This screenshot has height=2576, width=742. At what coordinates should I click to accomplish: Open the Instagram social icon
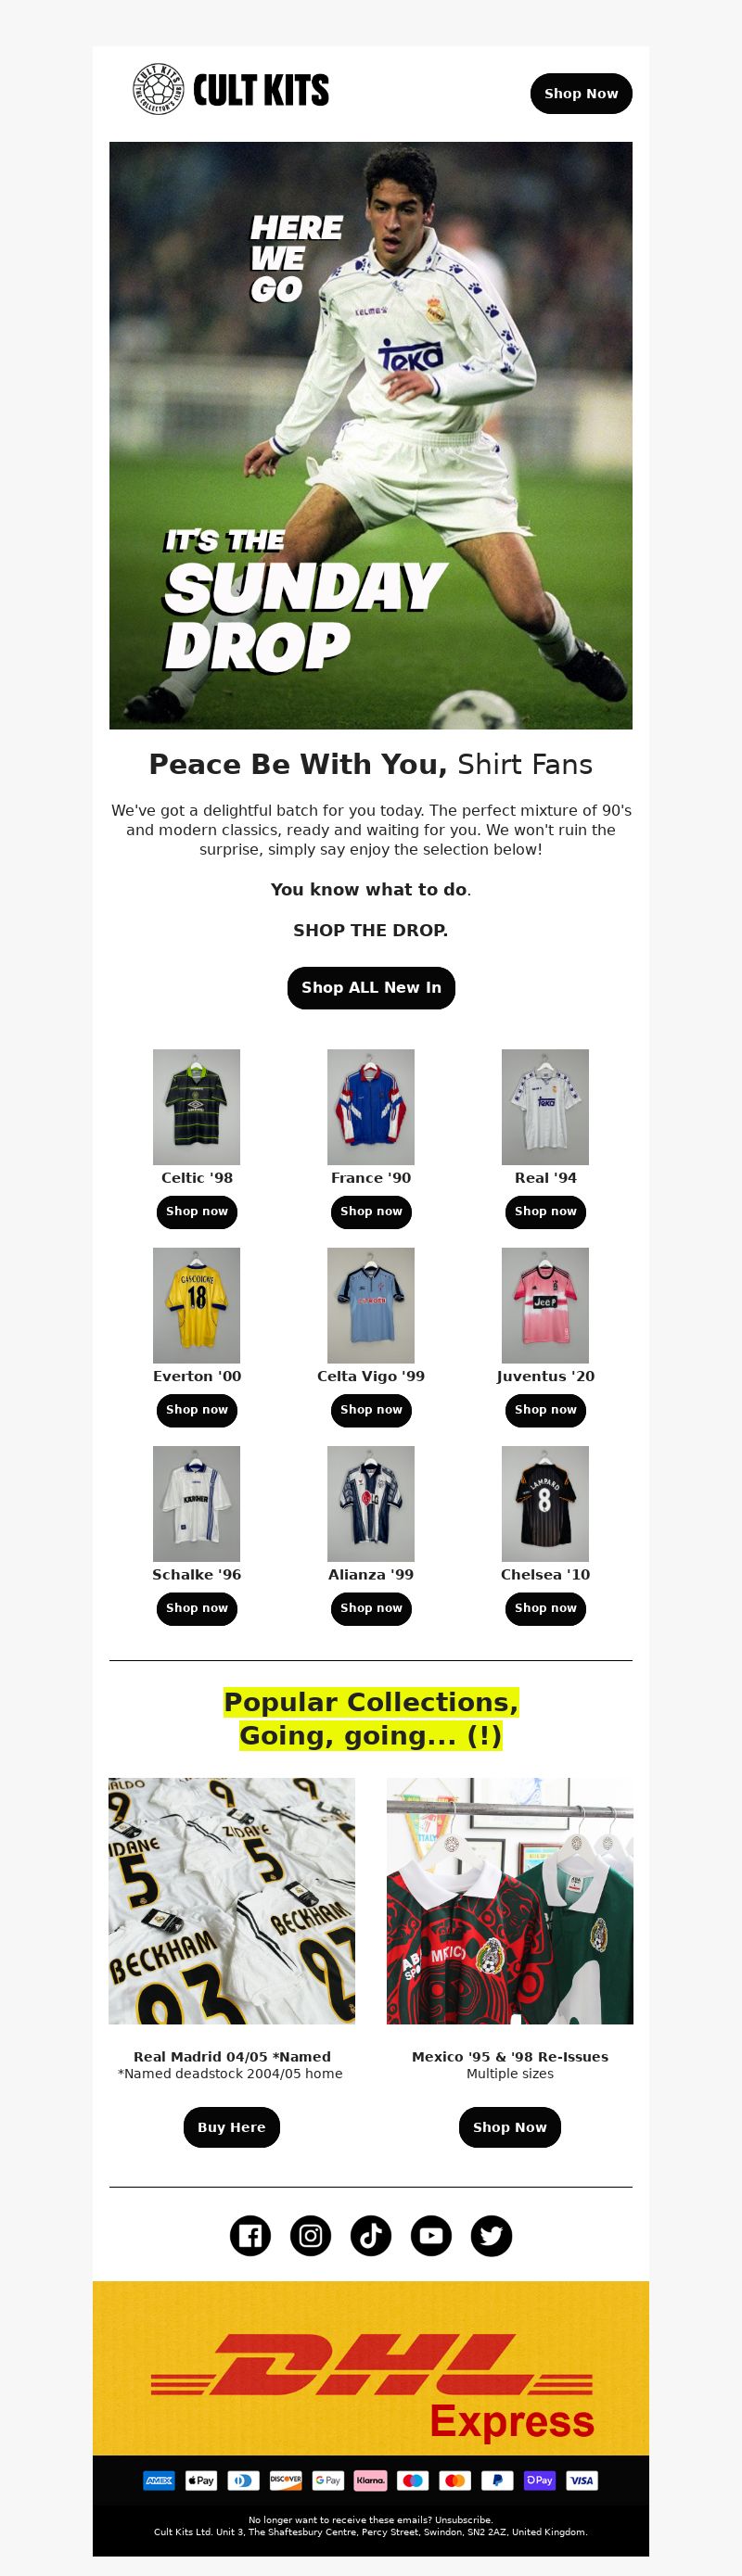coord(310,2235)
